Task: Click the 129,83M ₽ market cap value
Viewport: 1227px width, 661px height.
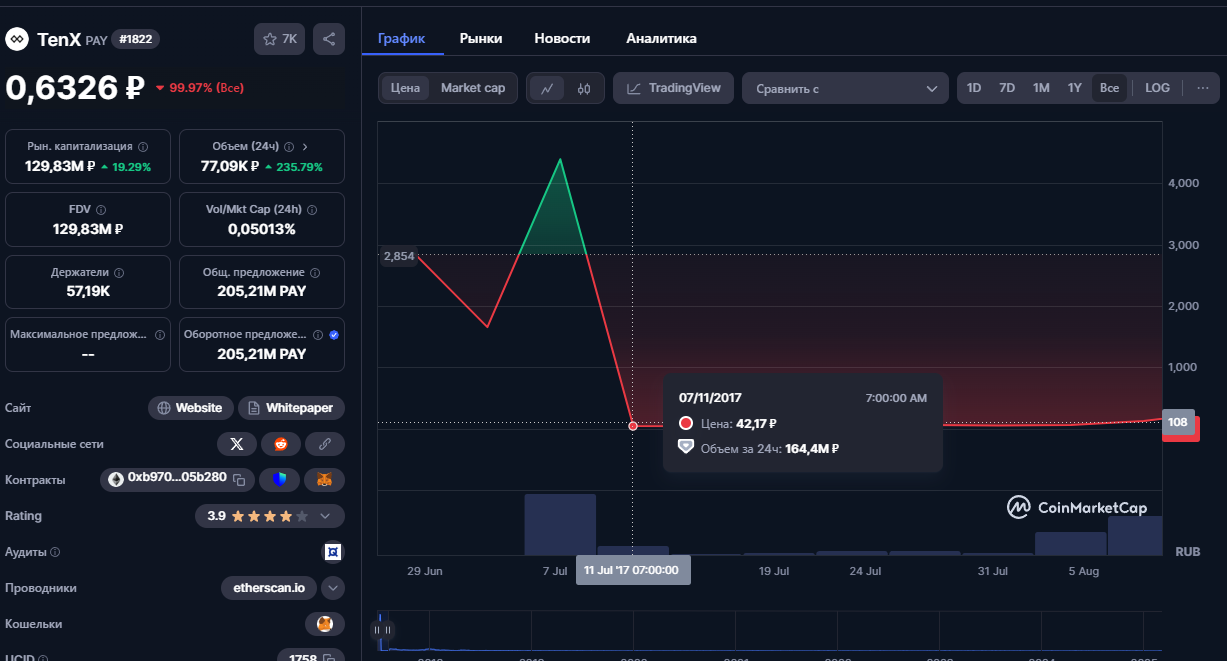Action: pos(60,167)
